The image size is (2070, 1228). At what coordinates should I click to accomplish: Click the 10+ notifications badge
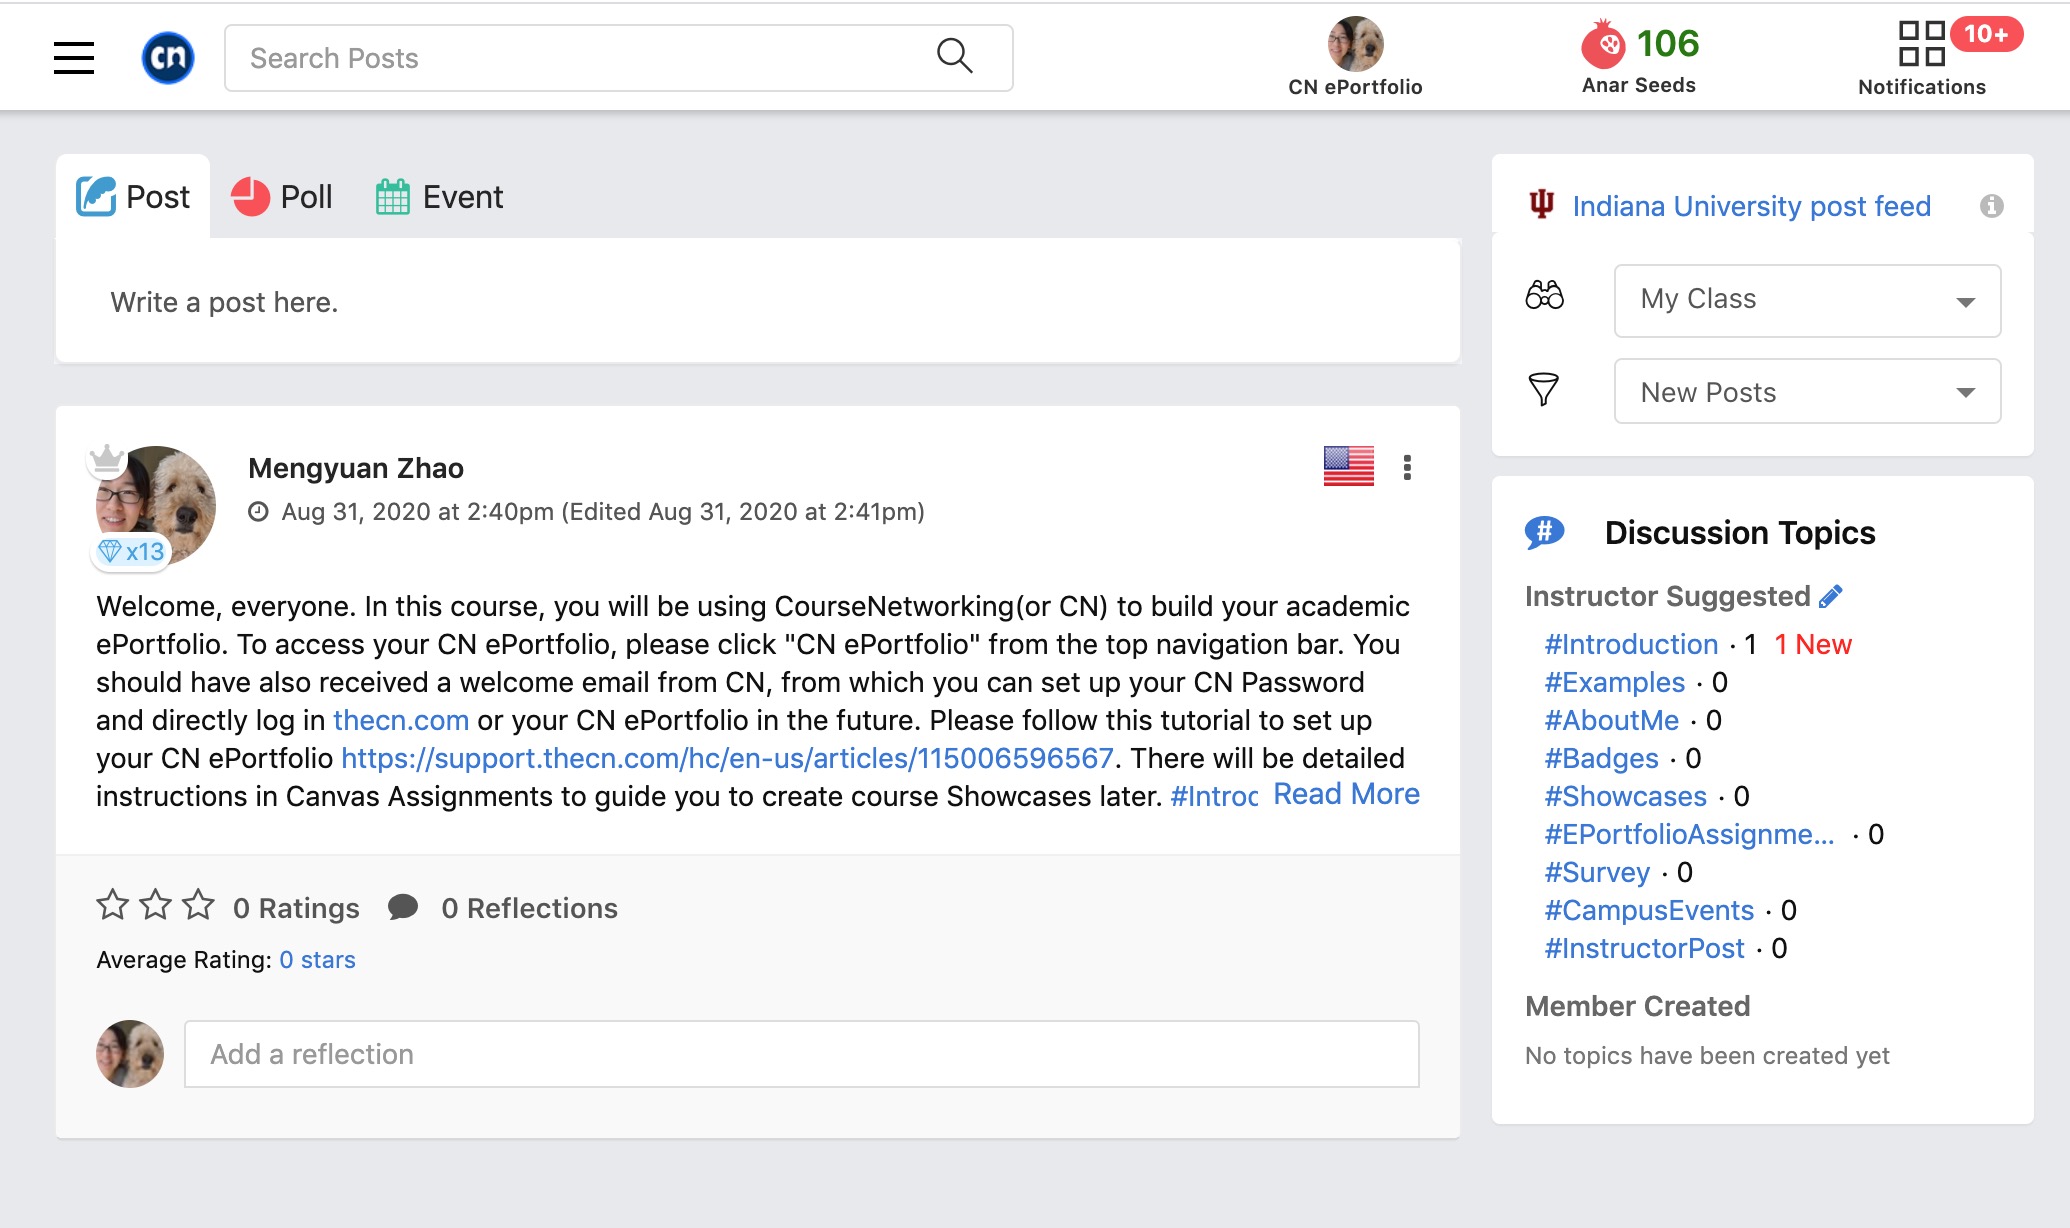pos(1986,34)
